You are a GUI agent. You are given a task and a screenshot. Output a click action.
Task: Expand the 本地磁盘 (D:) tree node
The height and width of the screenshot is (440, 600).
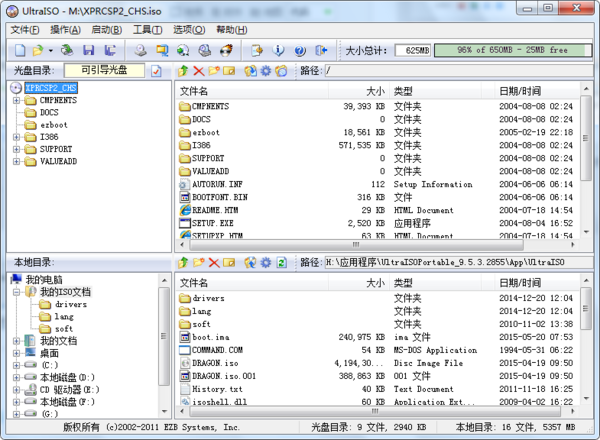click(x=16, y=378)
